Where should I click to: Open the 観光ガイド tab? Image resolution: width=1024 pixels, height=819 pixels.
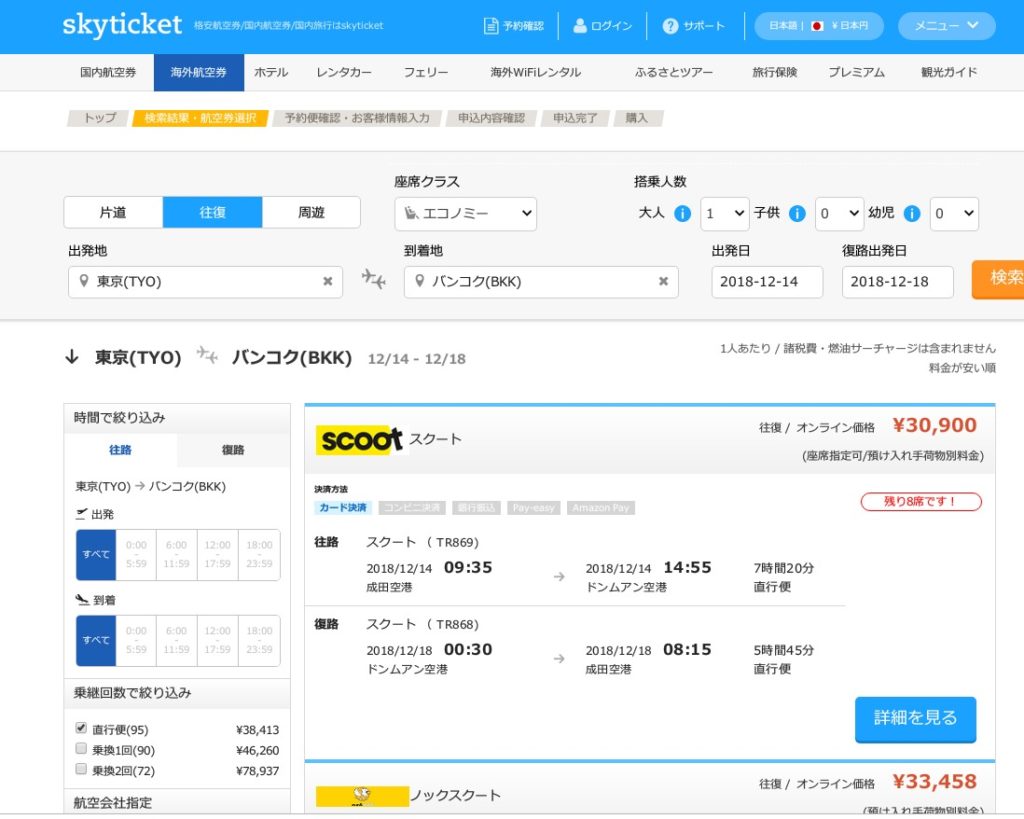coord(949,72)
